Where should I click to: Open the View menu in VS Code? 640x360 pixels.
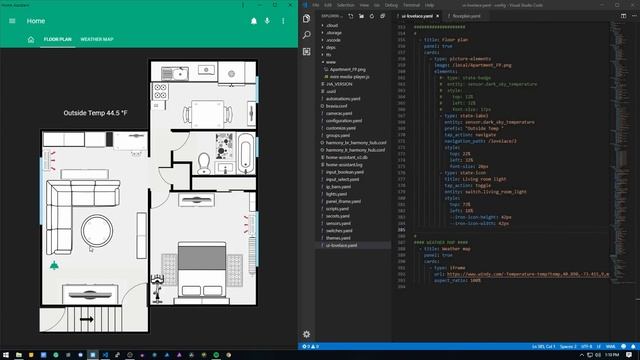coord(364,5)
